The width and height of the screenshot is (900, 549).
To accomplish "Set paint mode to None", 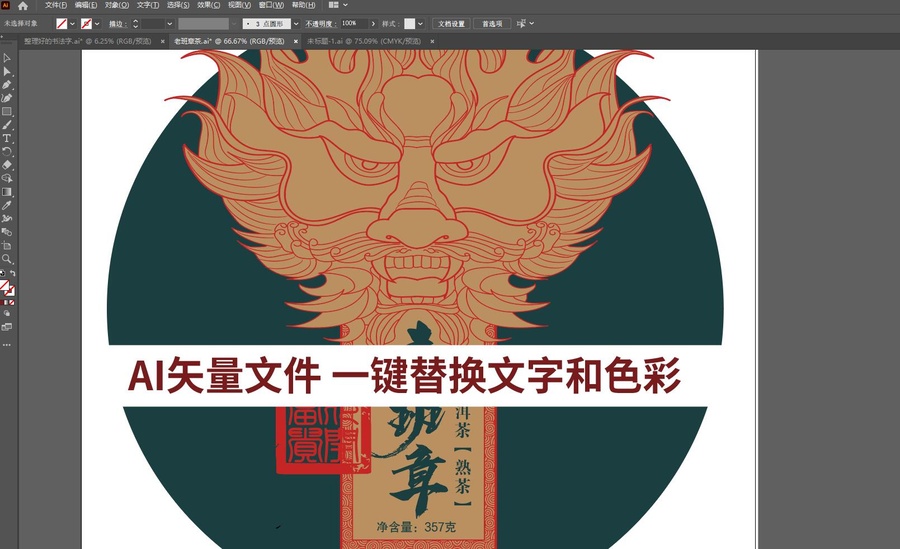I will pos(11,303).
